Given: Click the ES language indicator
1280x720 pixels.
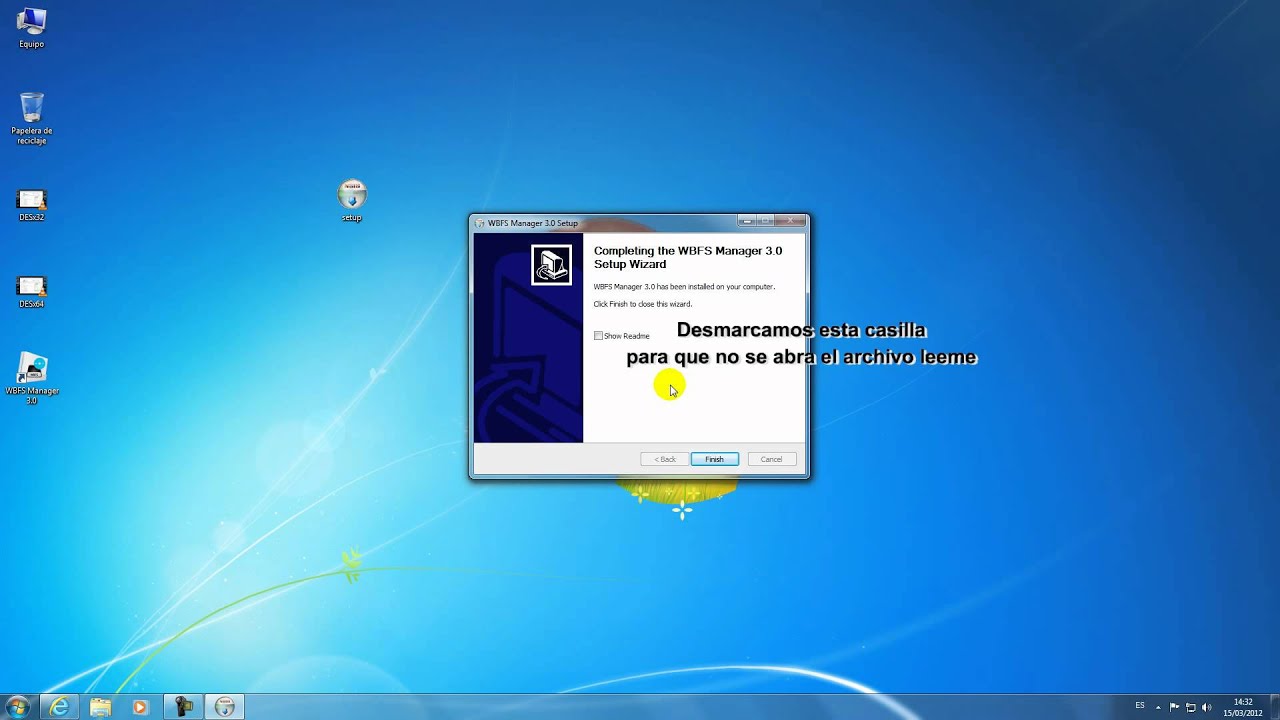Looking at the screenshot, I should [x=1140, y=706].
